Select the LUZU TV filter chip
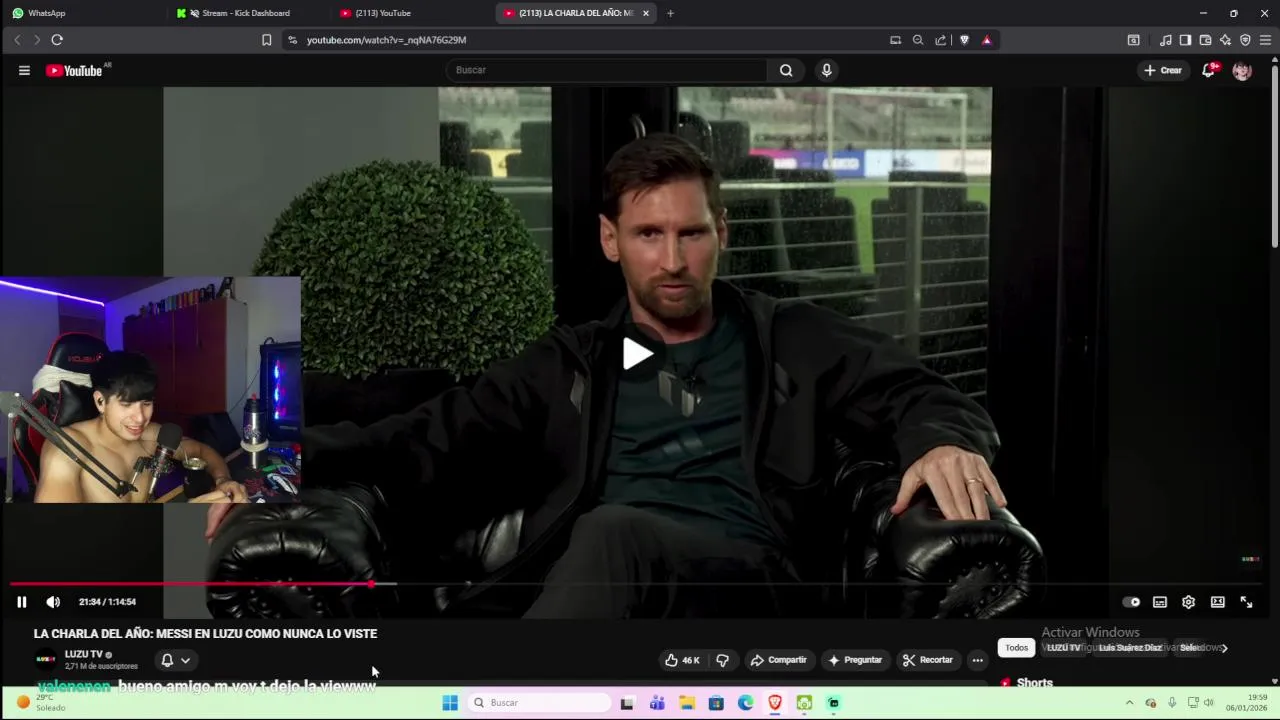Viewport: 1280px width, 720px height. tap(1063, 648)
